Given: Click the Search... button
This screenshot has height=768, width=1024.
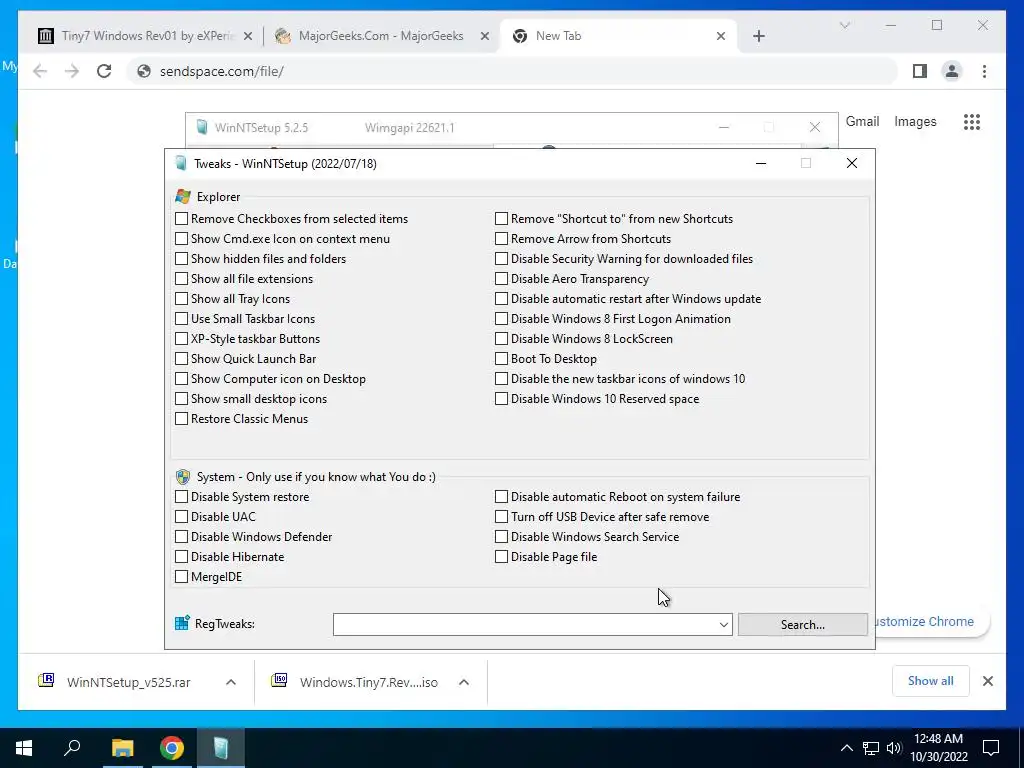Looking at the screenshot, I should point(803,625).
